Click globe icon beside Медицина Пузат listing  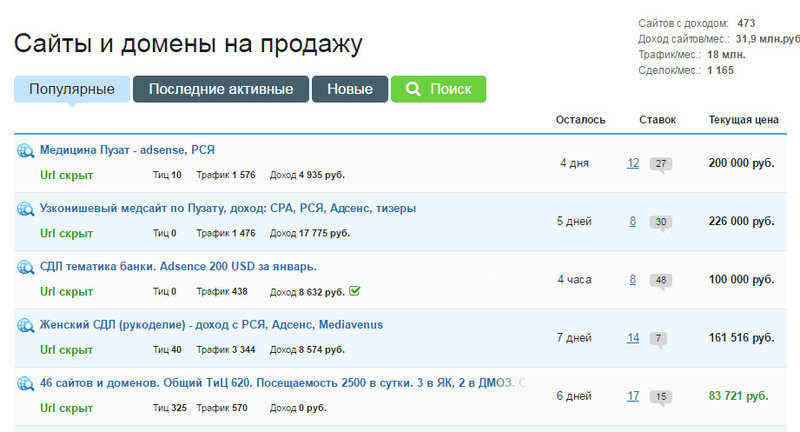tap(25, 151)
